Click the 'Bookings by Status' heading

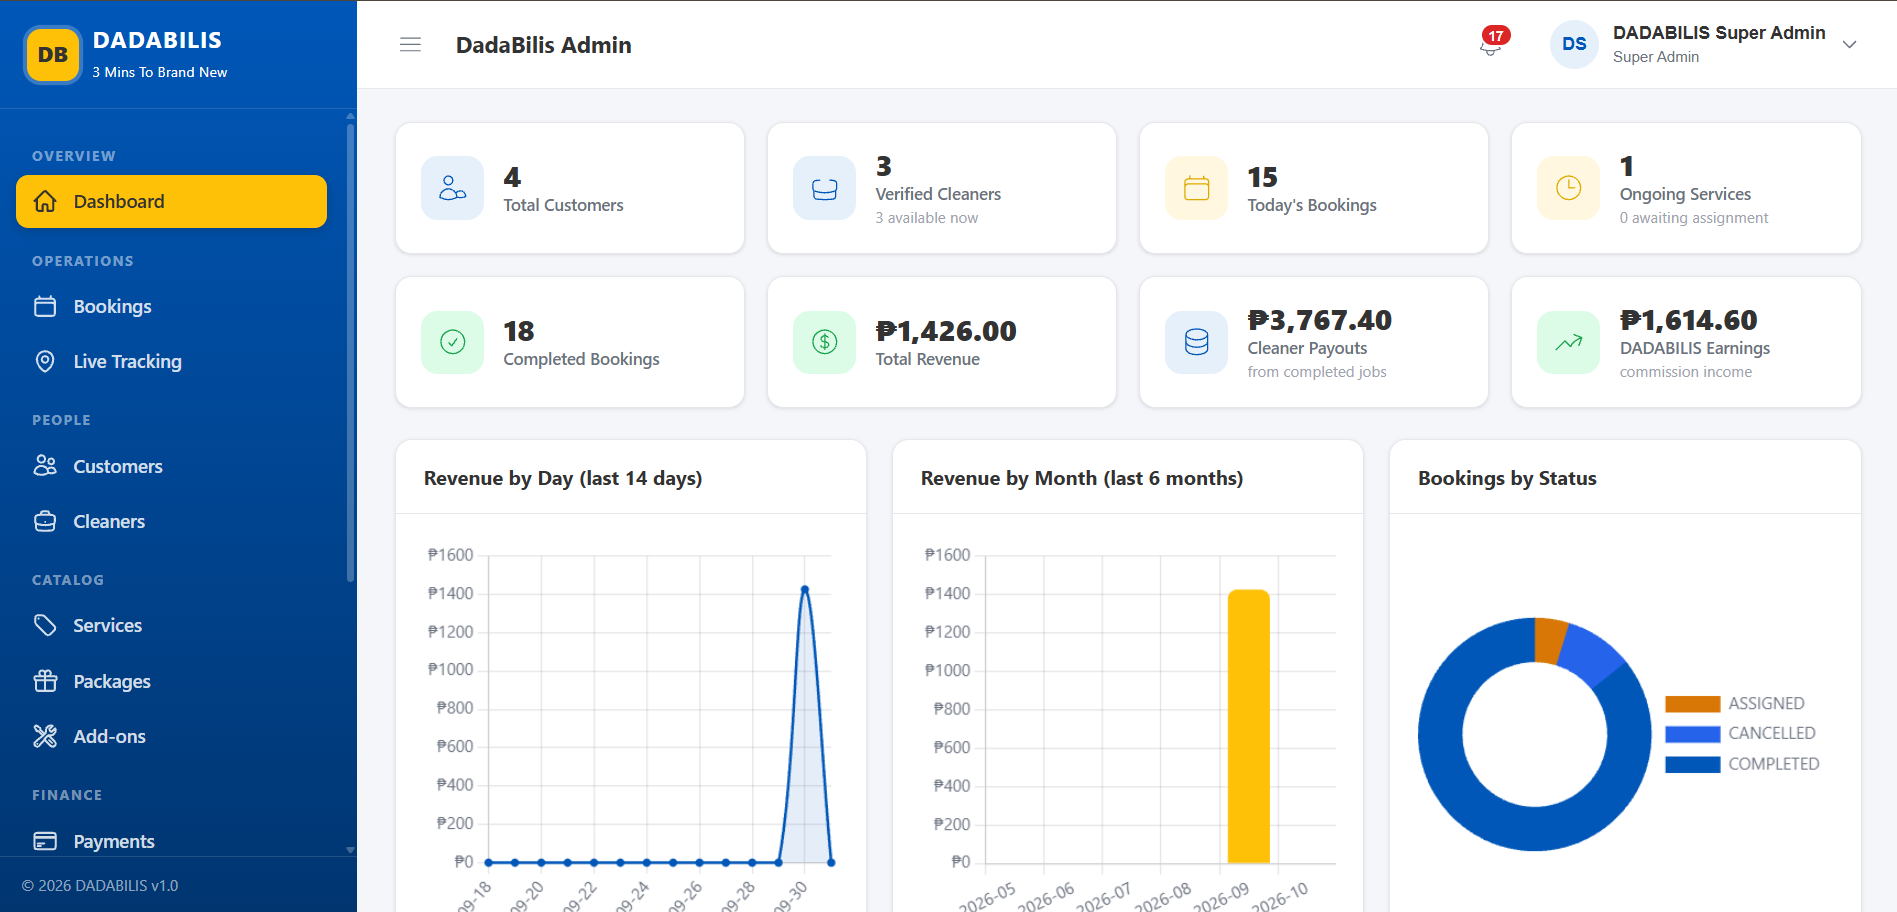pyautogui.click(x=1507, y=478)
